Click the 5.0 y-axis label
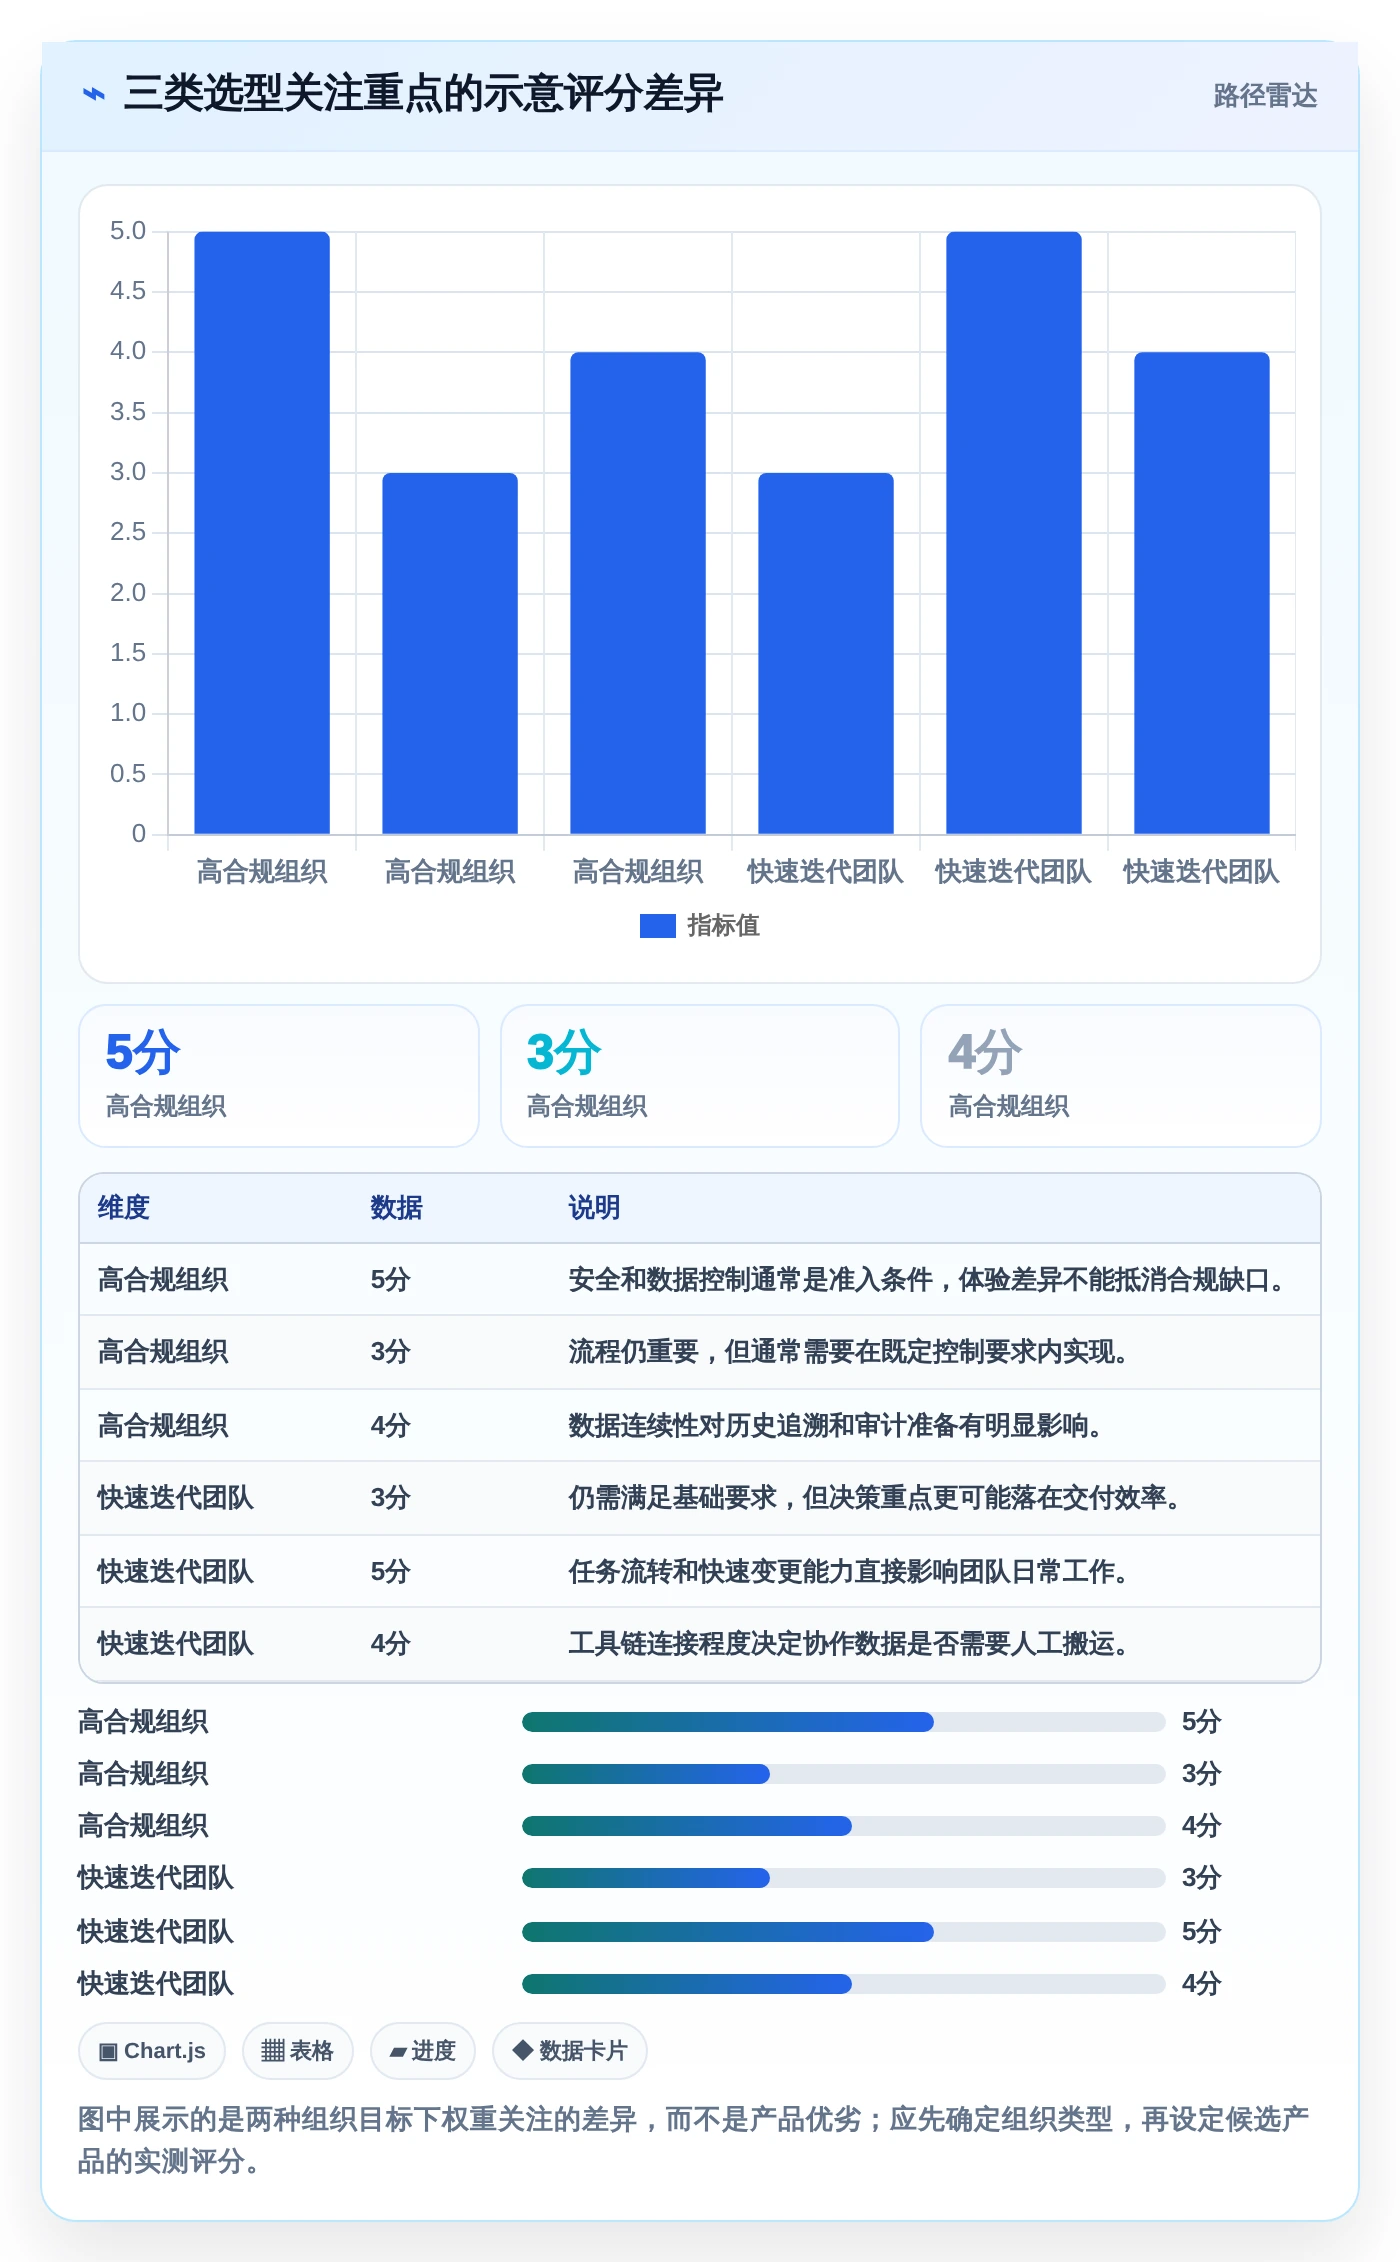Viewport: 1400px width, 2262px height. pos(128,231)
